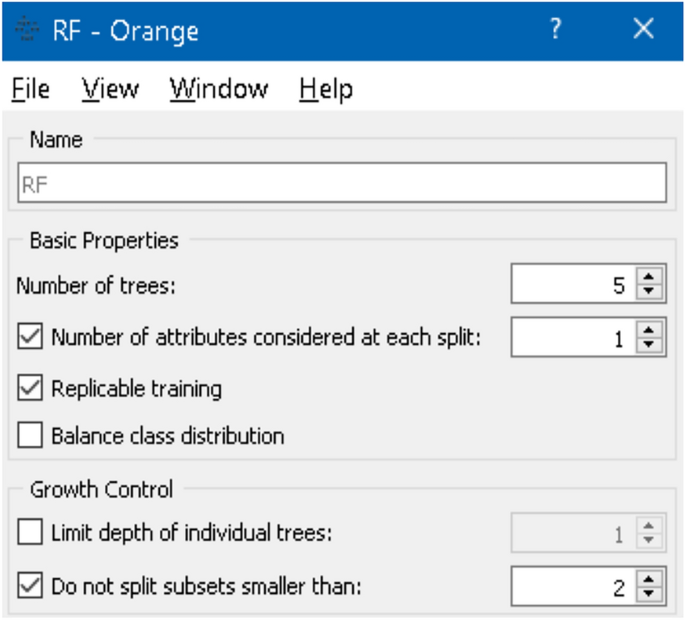685x620 pixels.
Task: Decrease attributes per split with down arrow
Action: tap(650, 345)
